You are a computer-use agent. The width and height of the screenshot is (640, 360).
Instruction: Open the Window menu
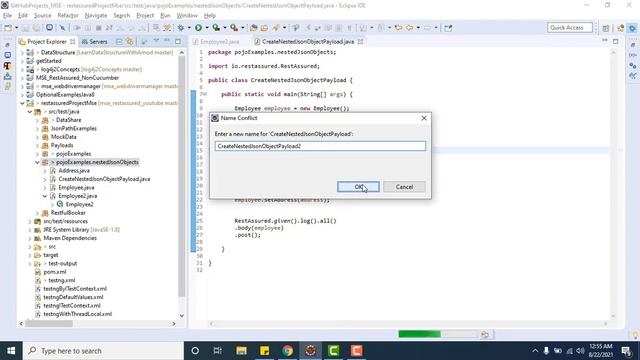(x=187, y=16)
